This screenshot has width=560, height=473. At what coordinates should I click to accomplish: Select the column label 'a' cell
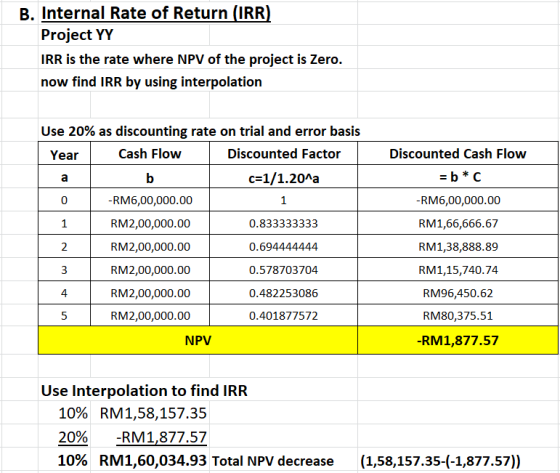(64, 177)
